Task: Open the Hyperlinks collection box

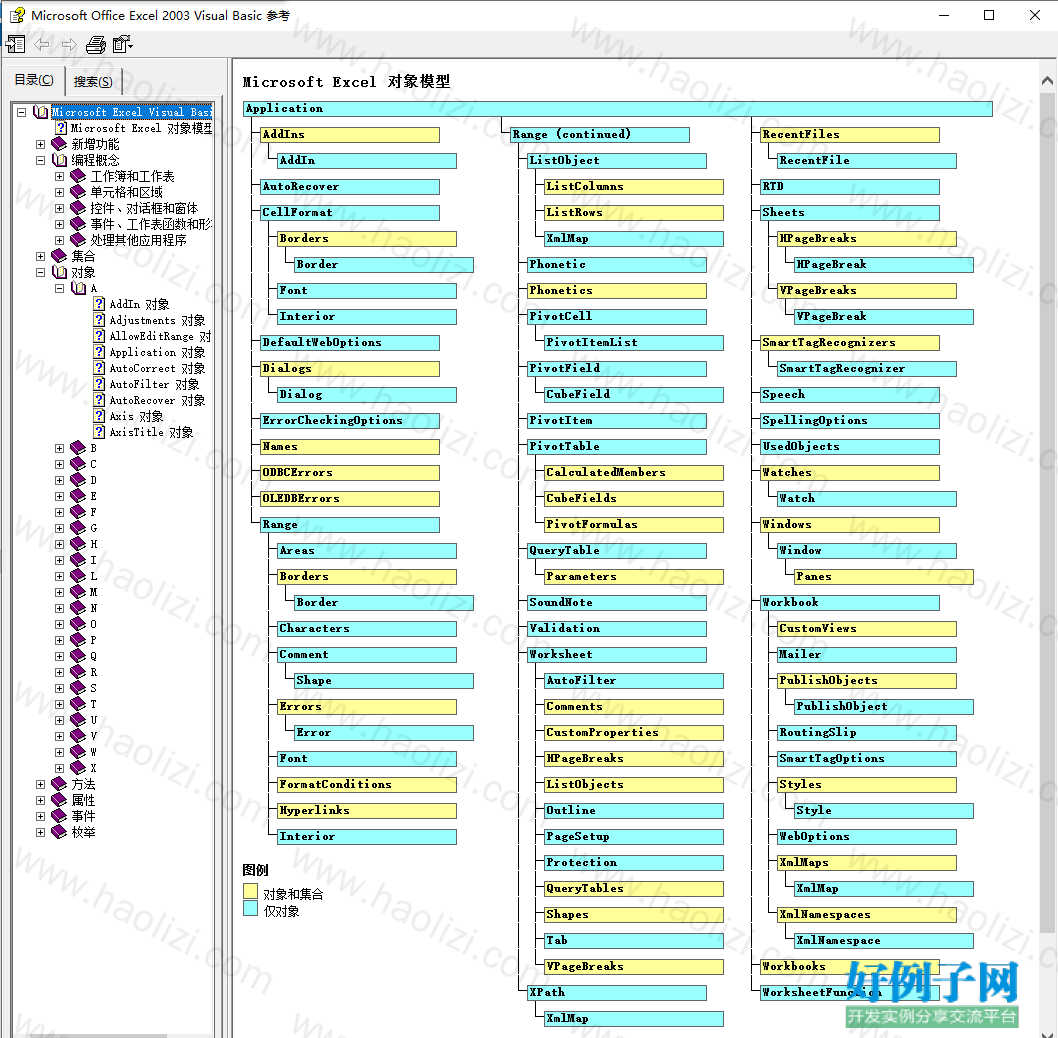Action: 367,811
